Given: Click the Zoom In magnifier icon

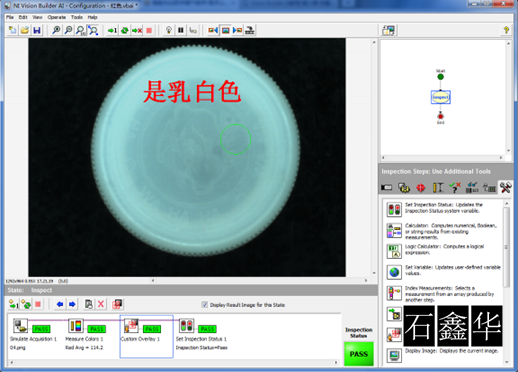Looking at the screenshot, I should tap(56, 30).
